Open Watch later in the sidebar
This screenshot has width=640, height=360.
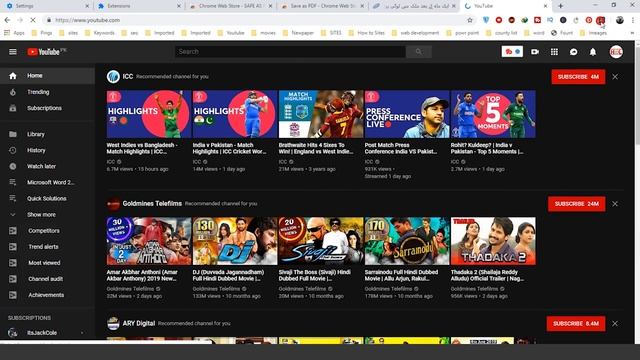click(47, 166)
